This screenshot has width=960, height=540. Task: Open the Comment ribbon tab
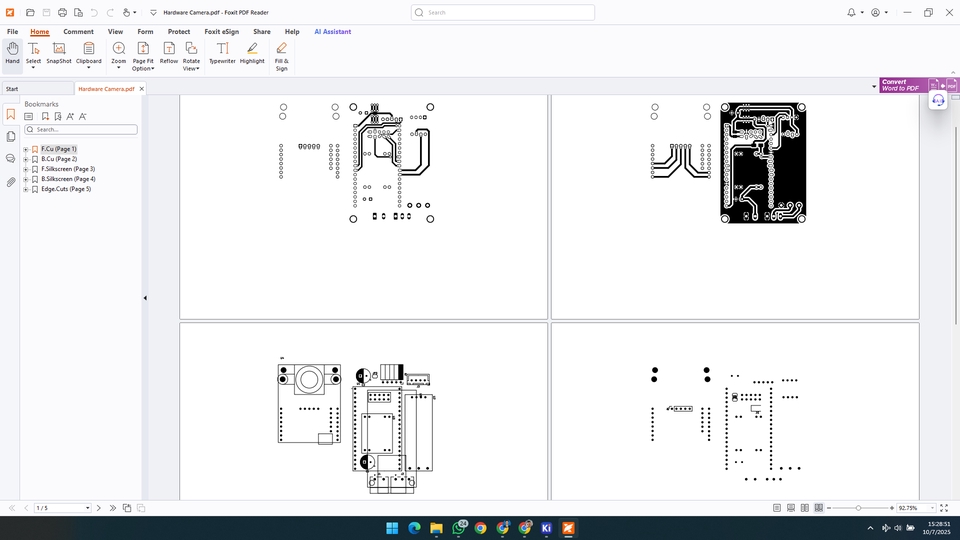(78, 32)
